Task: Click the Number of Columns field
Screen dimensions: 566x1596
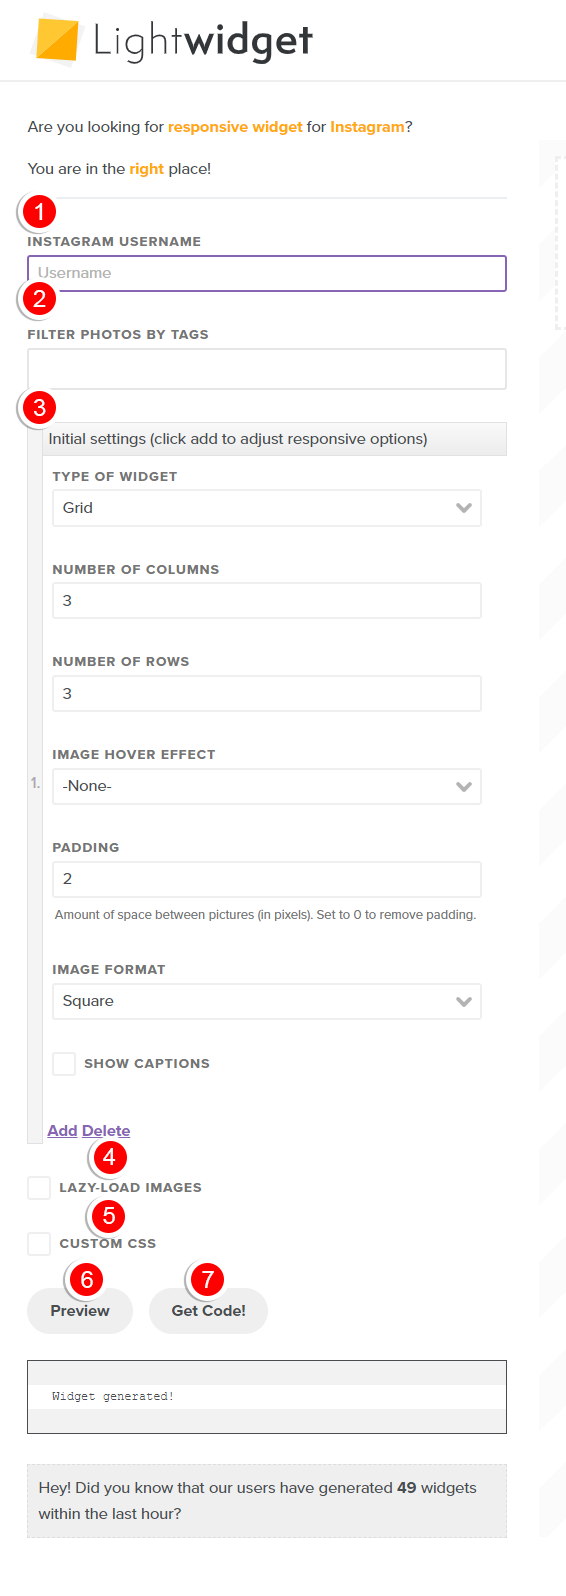Action: 267,601
